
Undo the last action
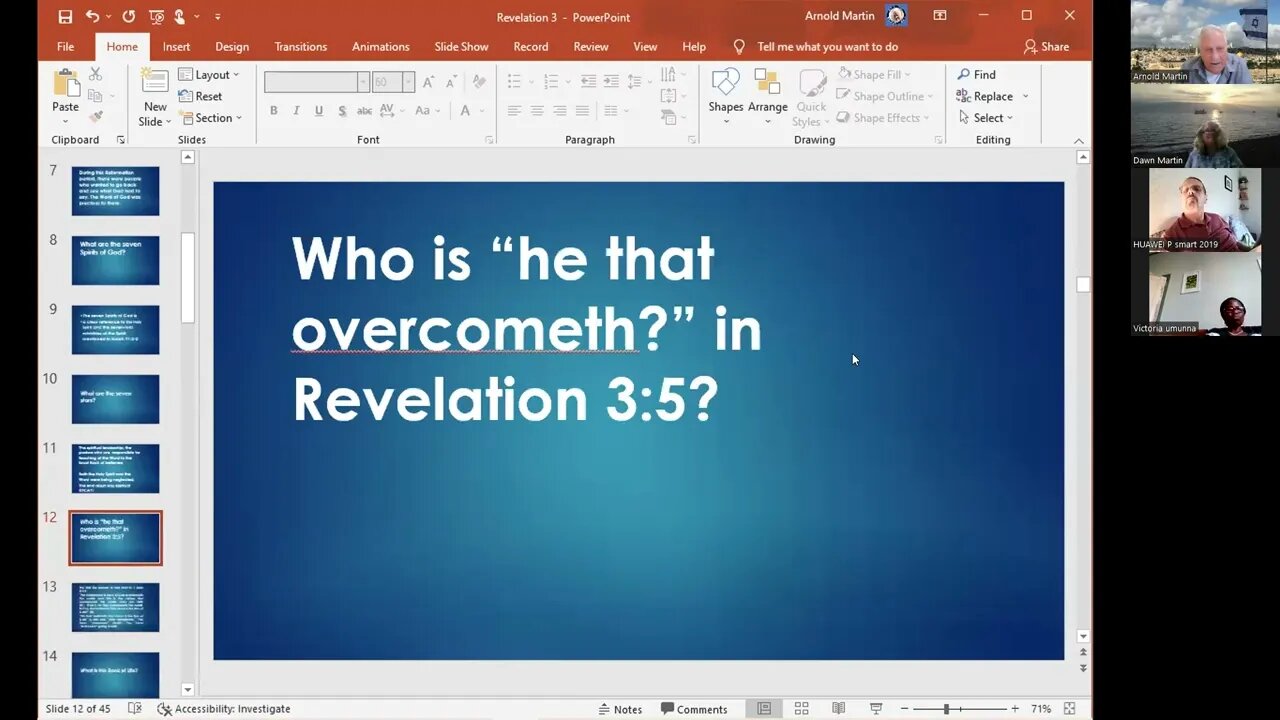(92, 16)
